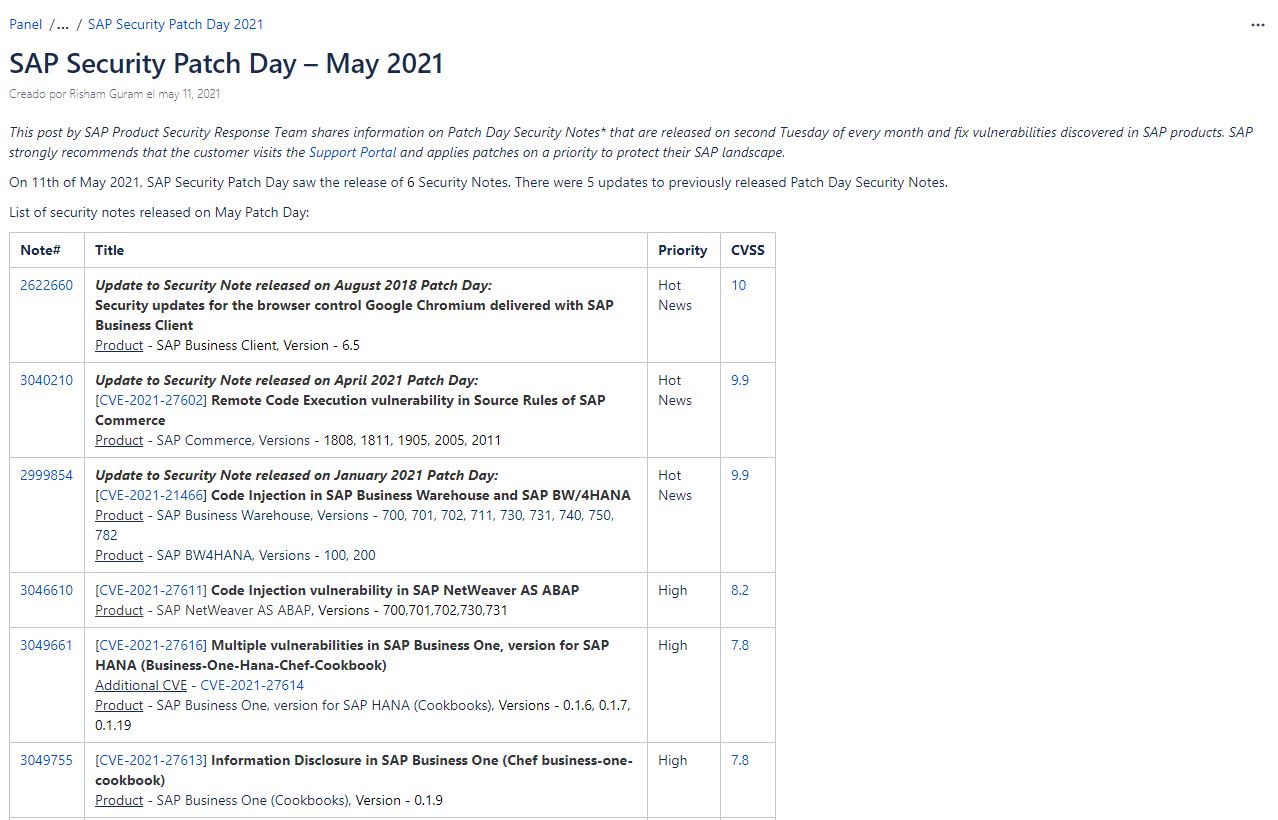Open the Support Portal link
This screenshot has width=1278, height=820.
point(352,152)
